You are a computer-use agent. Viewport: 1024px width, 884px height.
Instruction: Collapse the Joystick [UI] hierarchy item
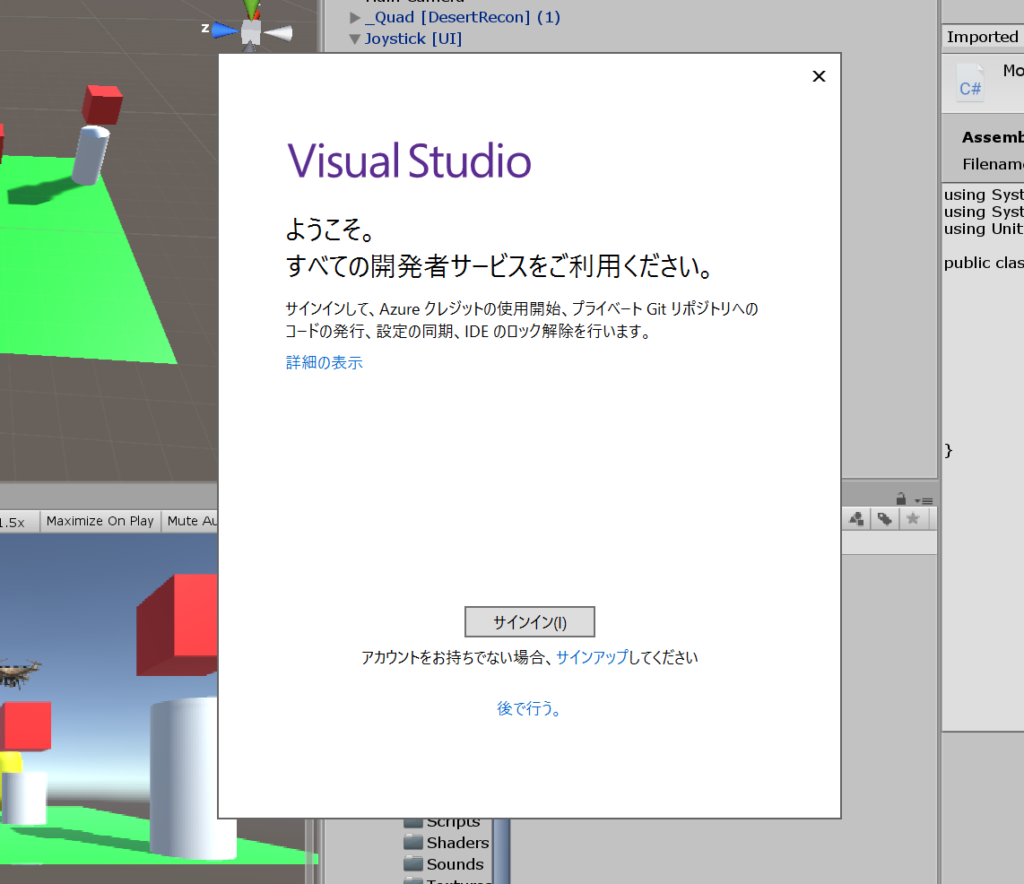tap(355, 40)
